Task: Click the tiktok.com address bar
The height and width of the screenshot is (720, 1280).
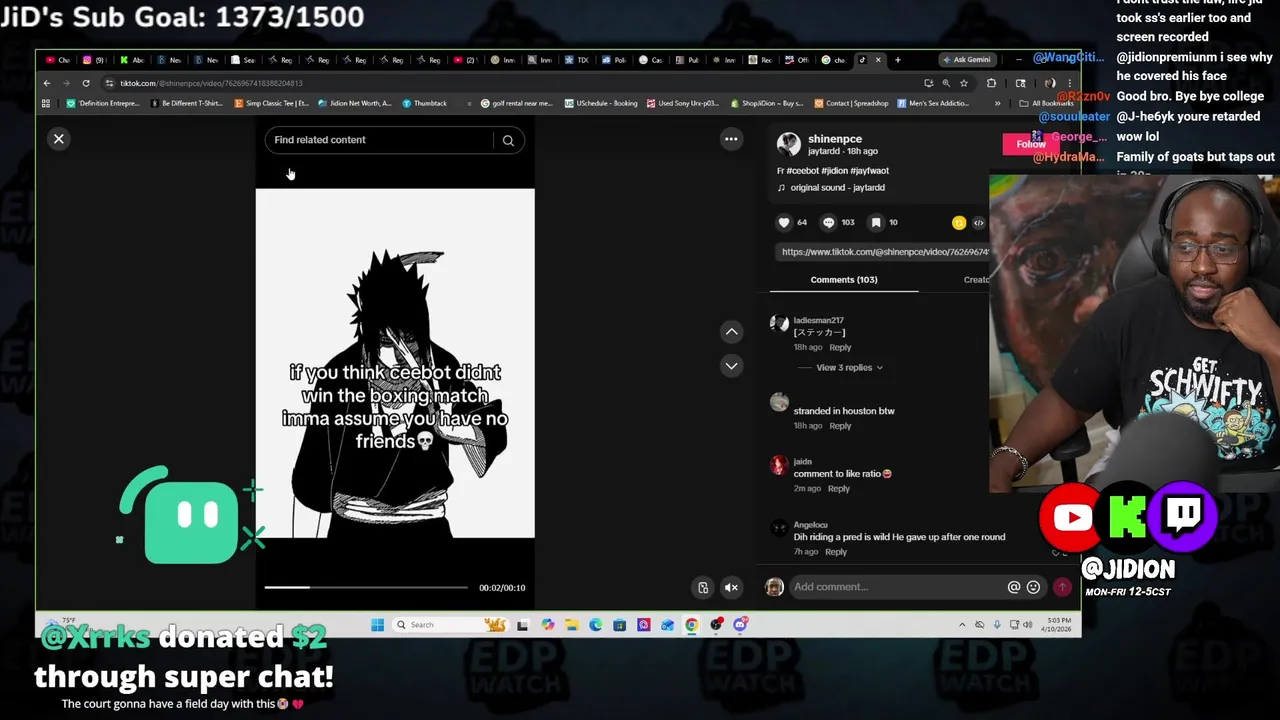Action: (510, 84)
